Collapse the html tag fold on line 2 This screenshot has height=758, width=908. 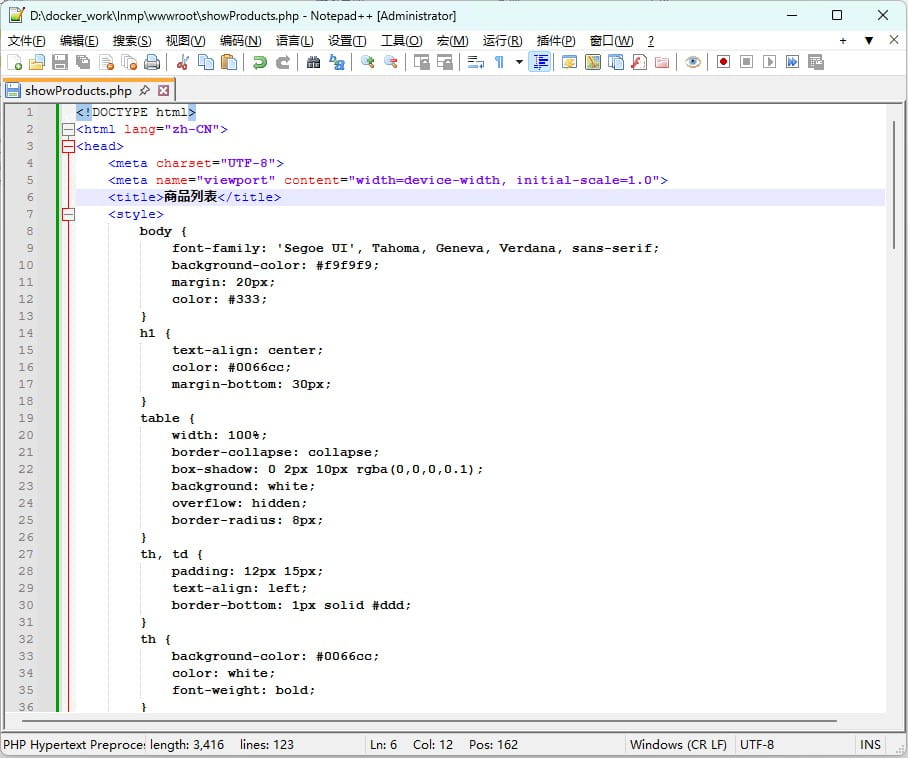point(68,129)
